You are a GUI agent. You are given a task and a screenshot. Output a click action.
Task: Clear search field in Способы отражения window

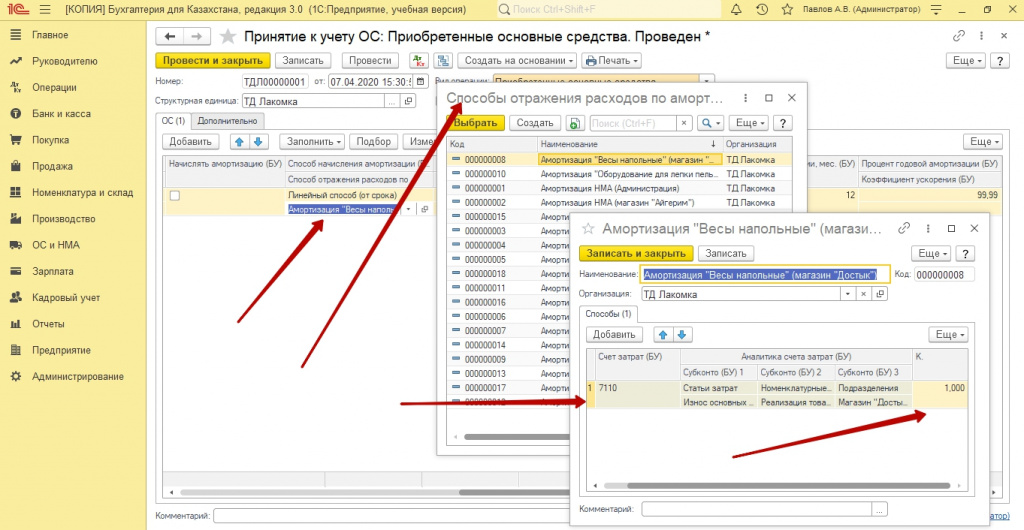click(x=683, y=123)
